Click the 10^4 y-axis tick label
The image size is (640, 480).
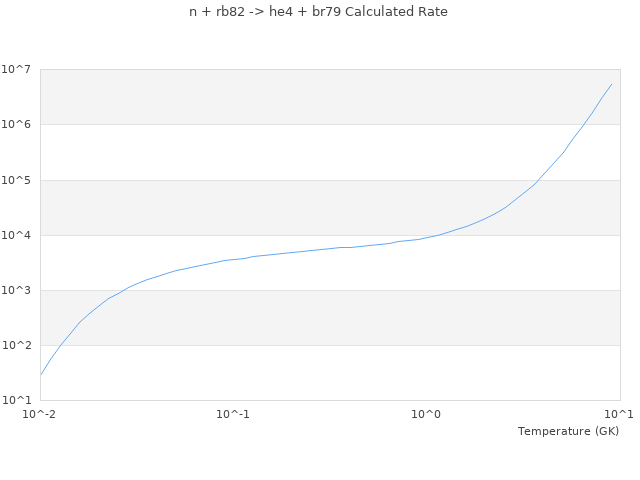[17, 235]
